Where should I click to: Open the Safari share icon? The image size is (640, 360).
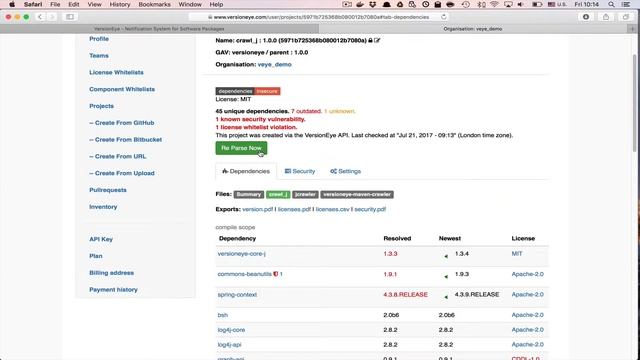pos(606,17)
